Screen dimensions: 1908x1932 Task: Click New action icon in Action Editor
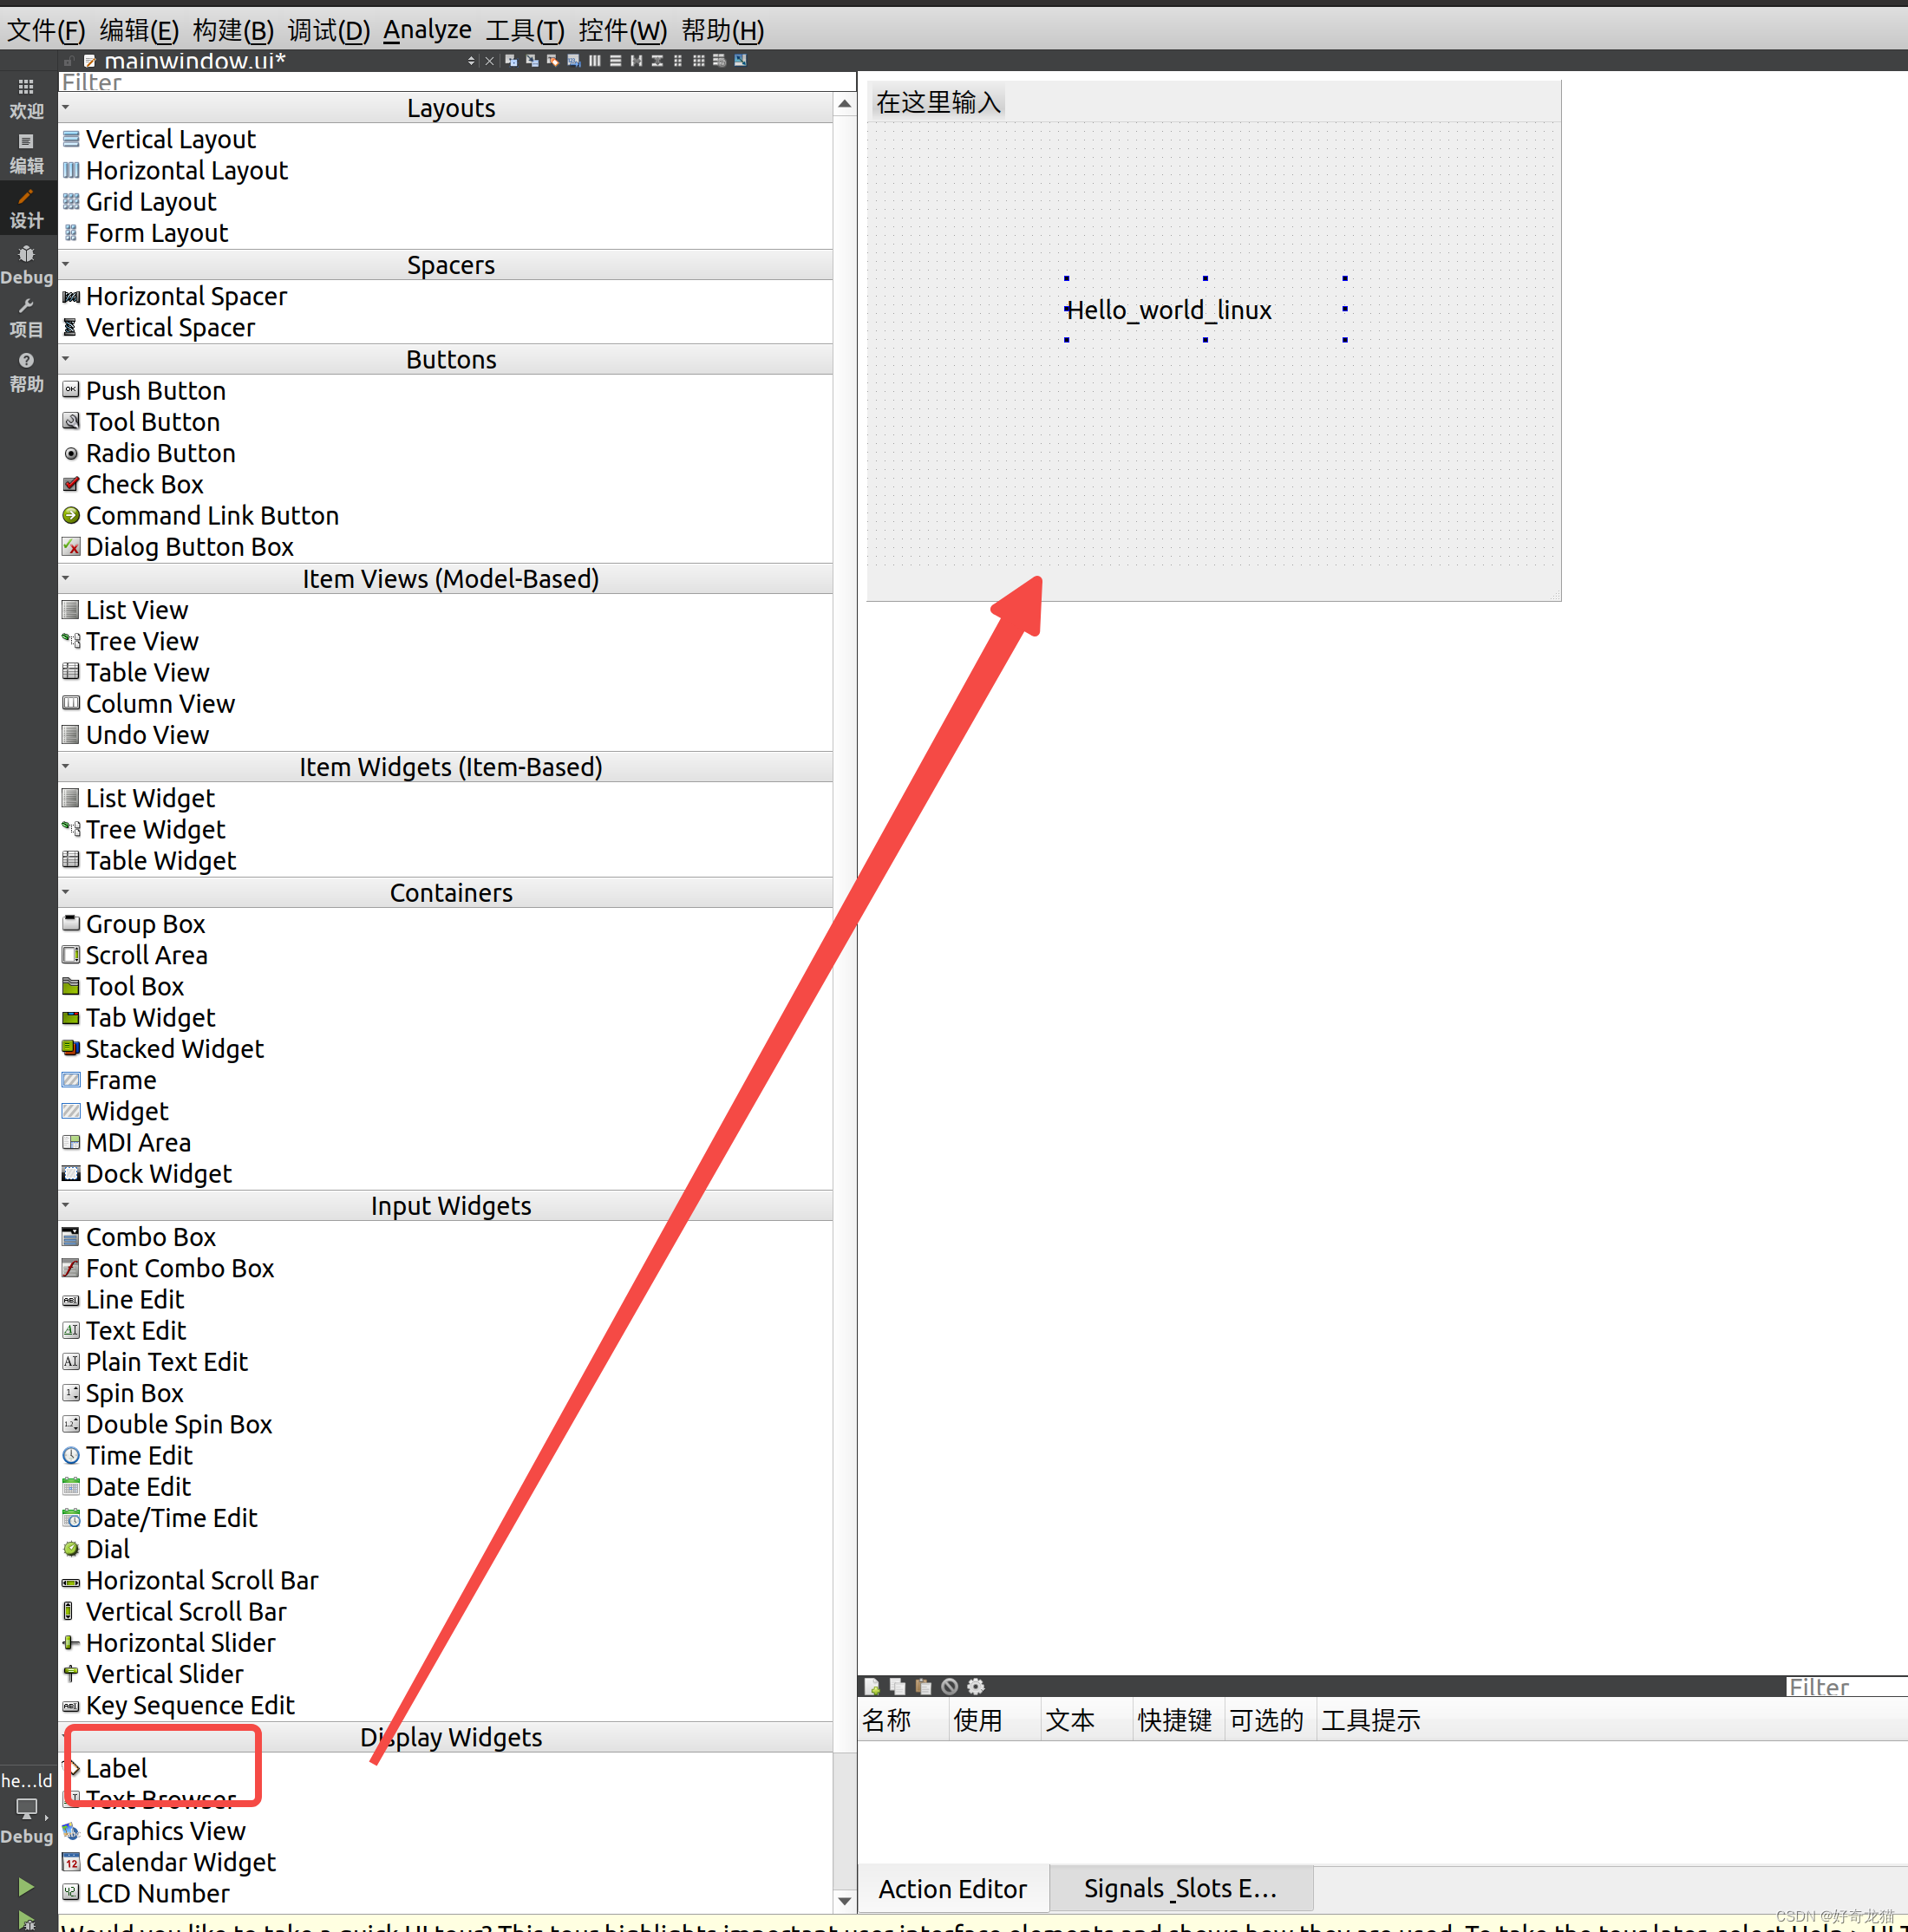[x=872, y=1687]
